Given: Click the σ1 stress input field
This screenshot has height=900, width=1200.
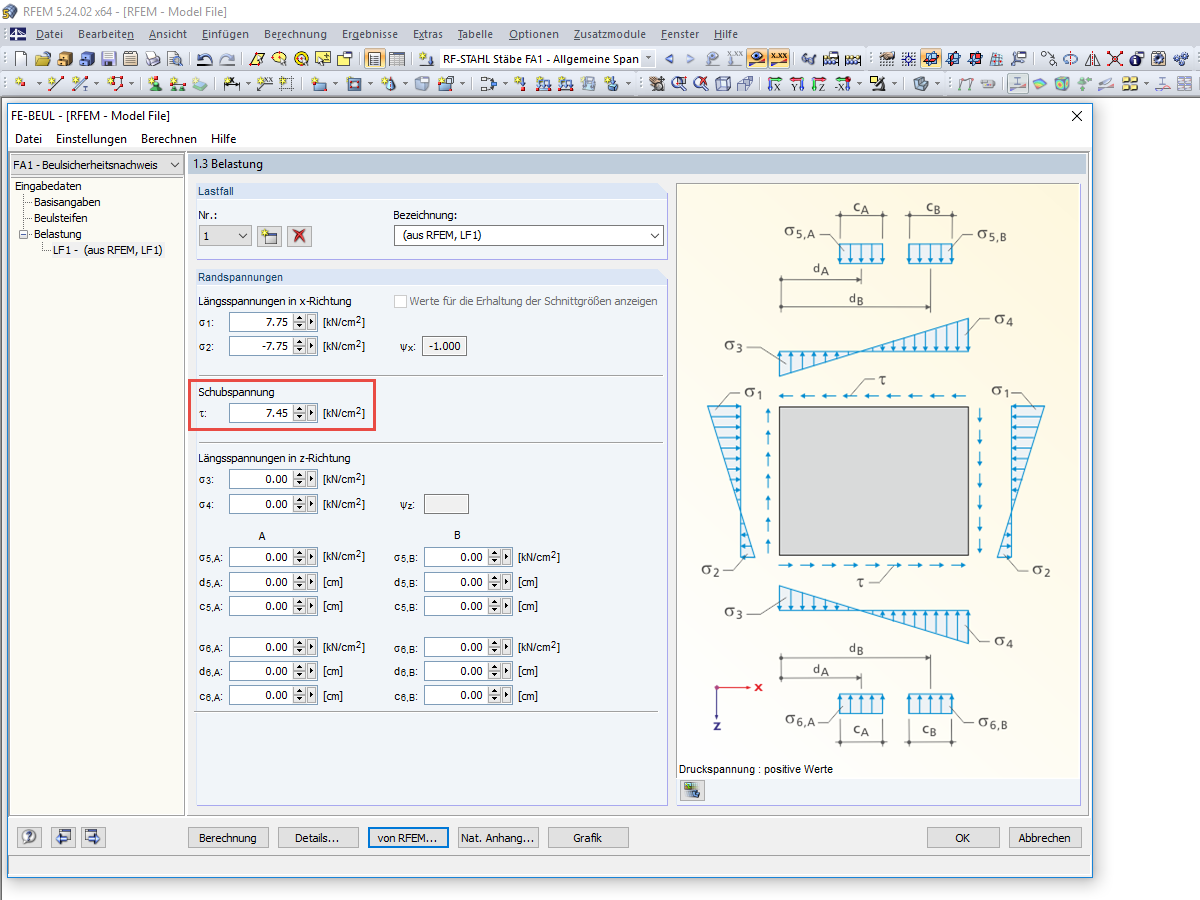Looking at the screenshot, I should click(x=260, y=322).
